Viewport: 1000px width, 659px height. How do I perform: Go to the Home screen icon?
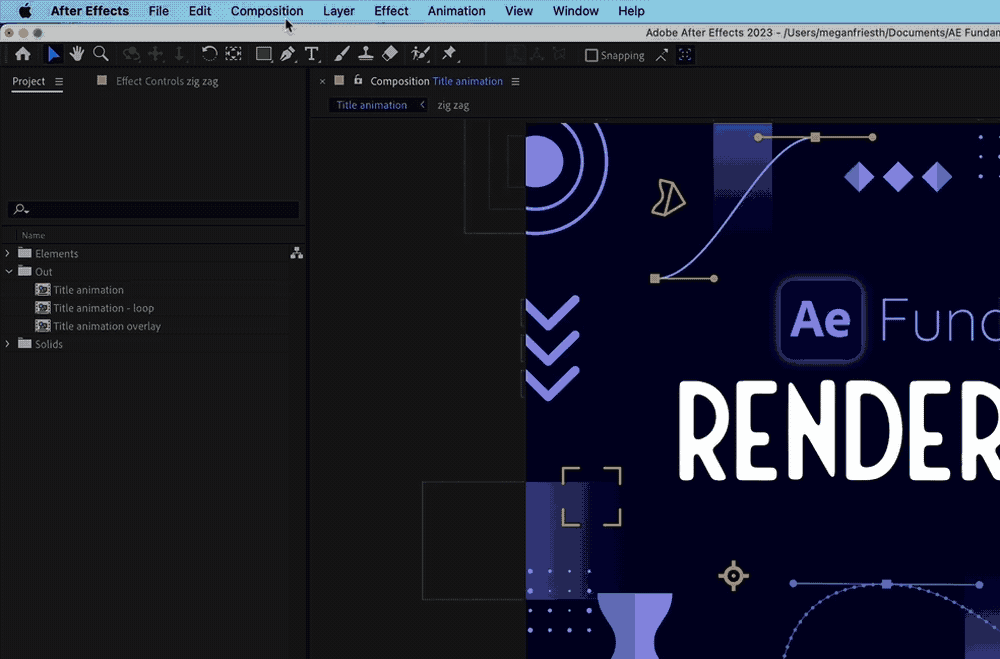[x=23, y=54]
